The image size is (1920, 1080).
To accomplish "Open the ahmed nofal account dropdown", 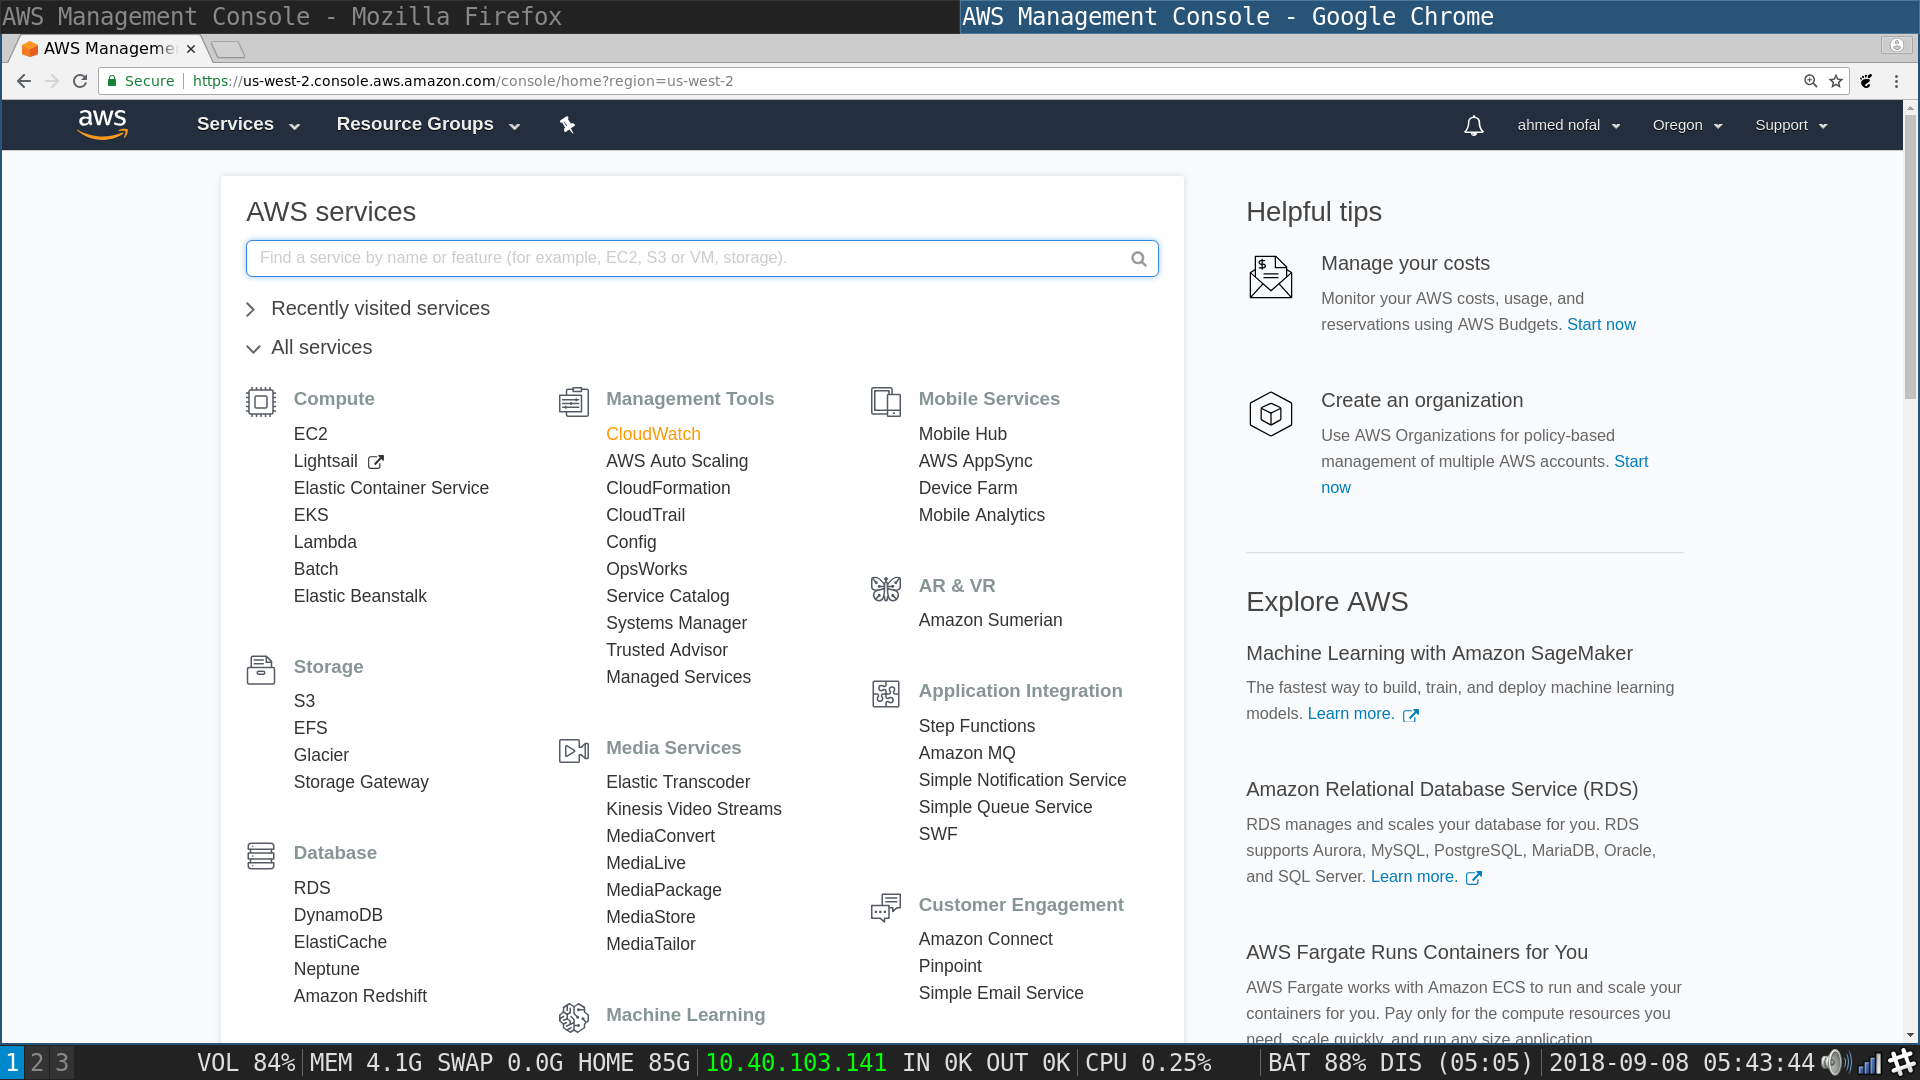I will (1568, 125).
